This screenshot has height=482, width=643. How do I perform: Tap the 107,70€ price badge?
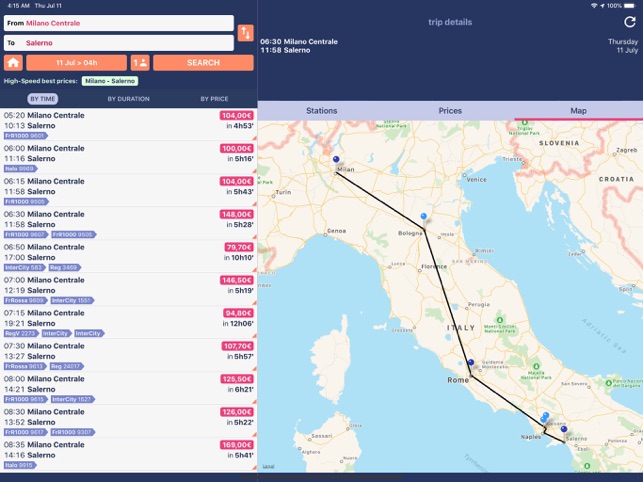(238, 346)
